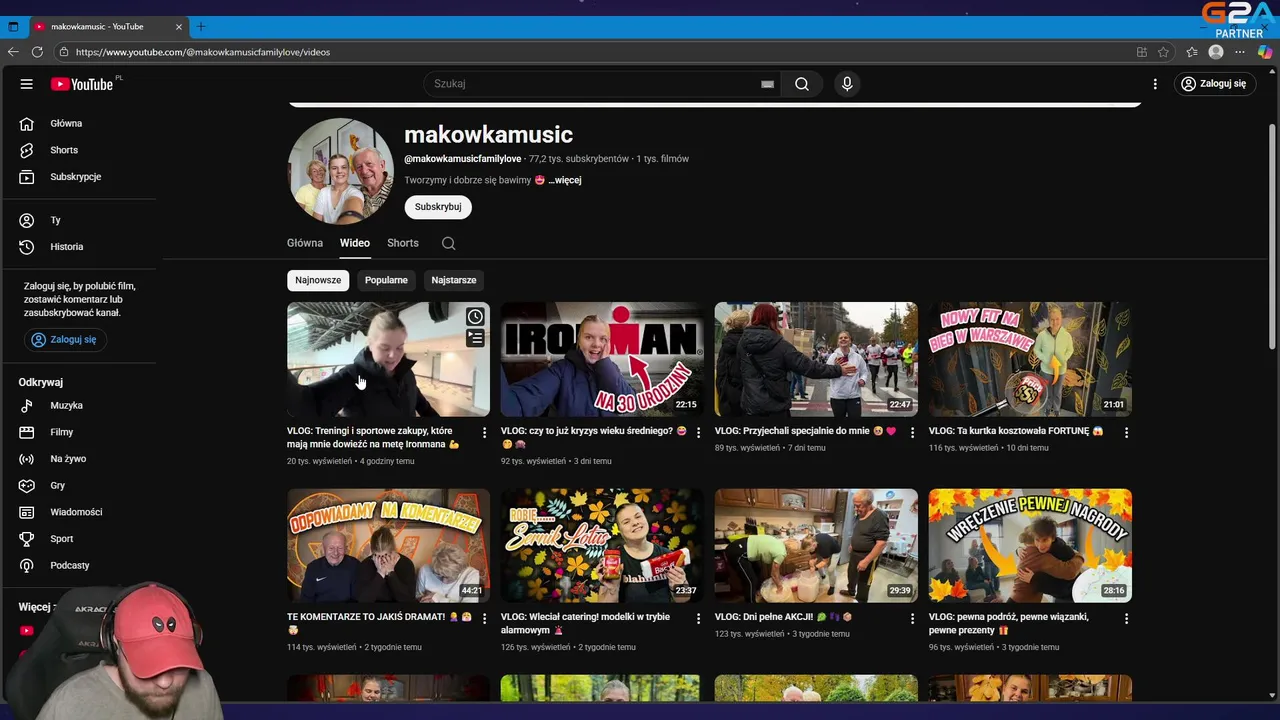Click the search magnifier button
Viewport: 1280px width, 720px height.
802,84
